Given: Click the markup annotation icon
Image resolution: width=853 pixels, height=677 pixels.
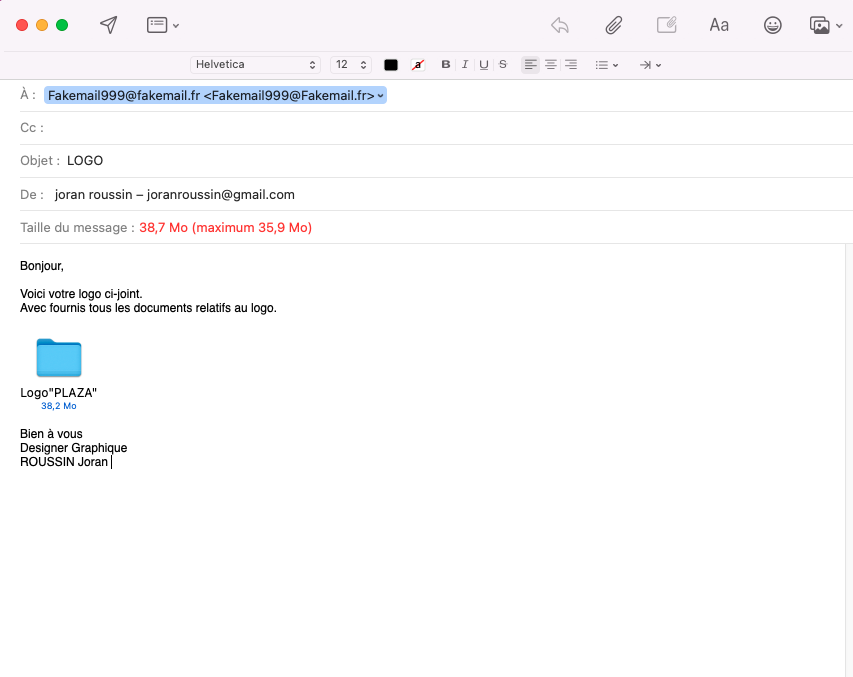Looking at the screenshot, I should coord(666,25).
